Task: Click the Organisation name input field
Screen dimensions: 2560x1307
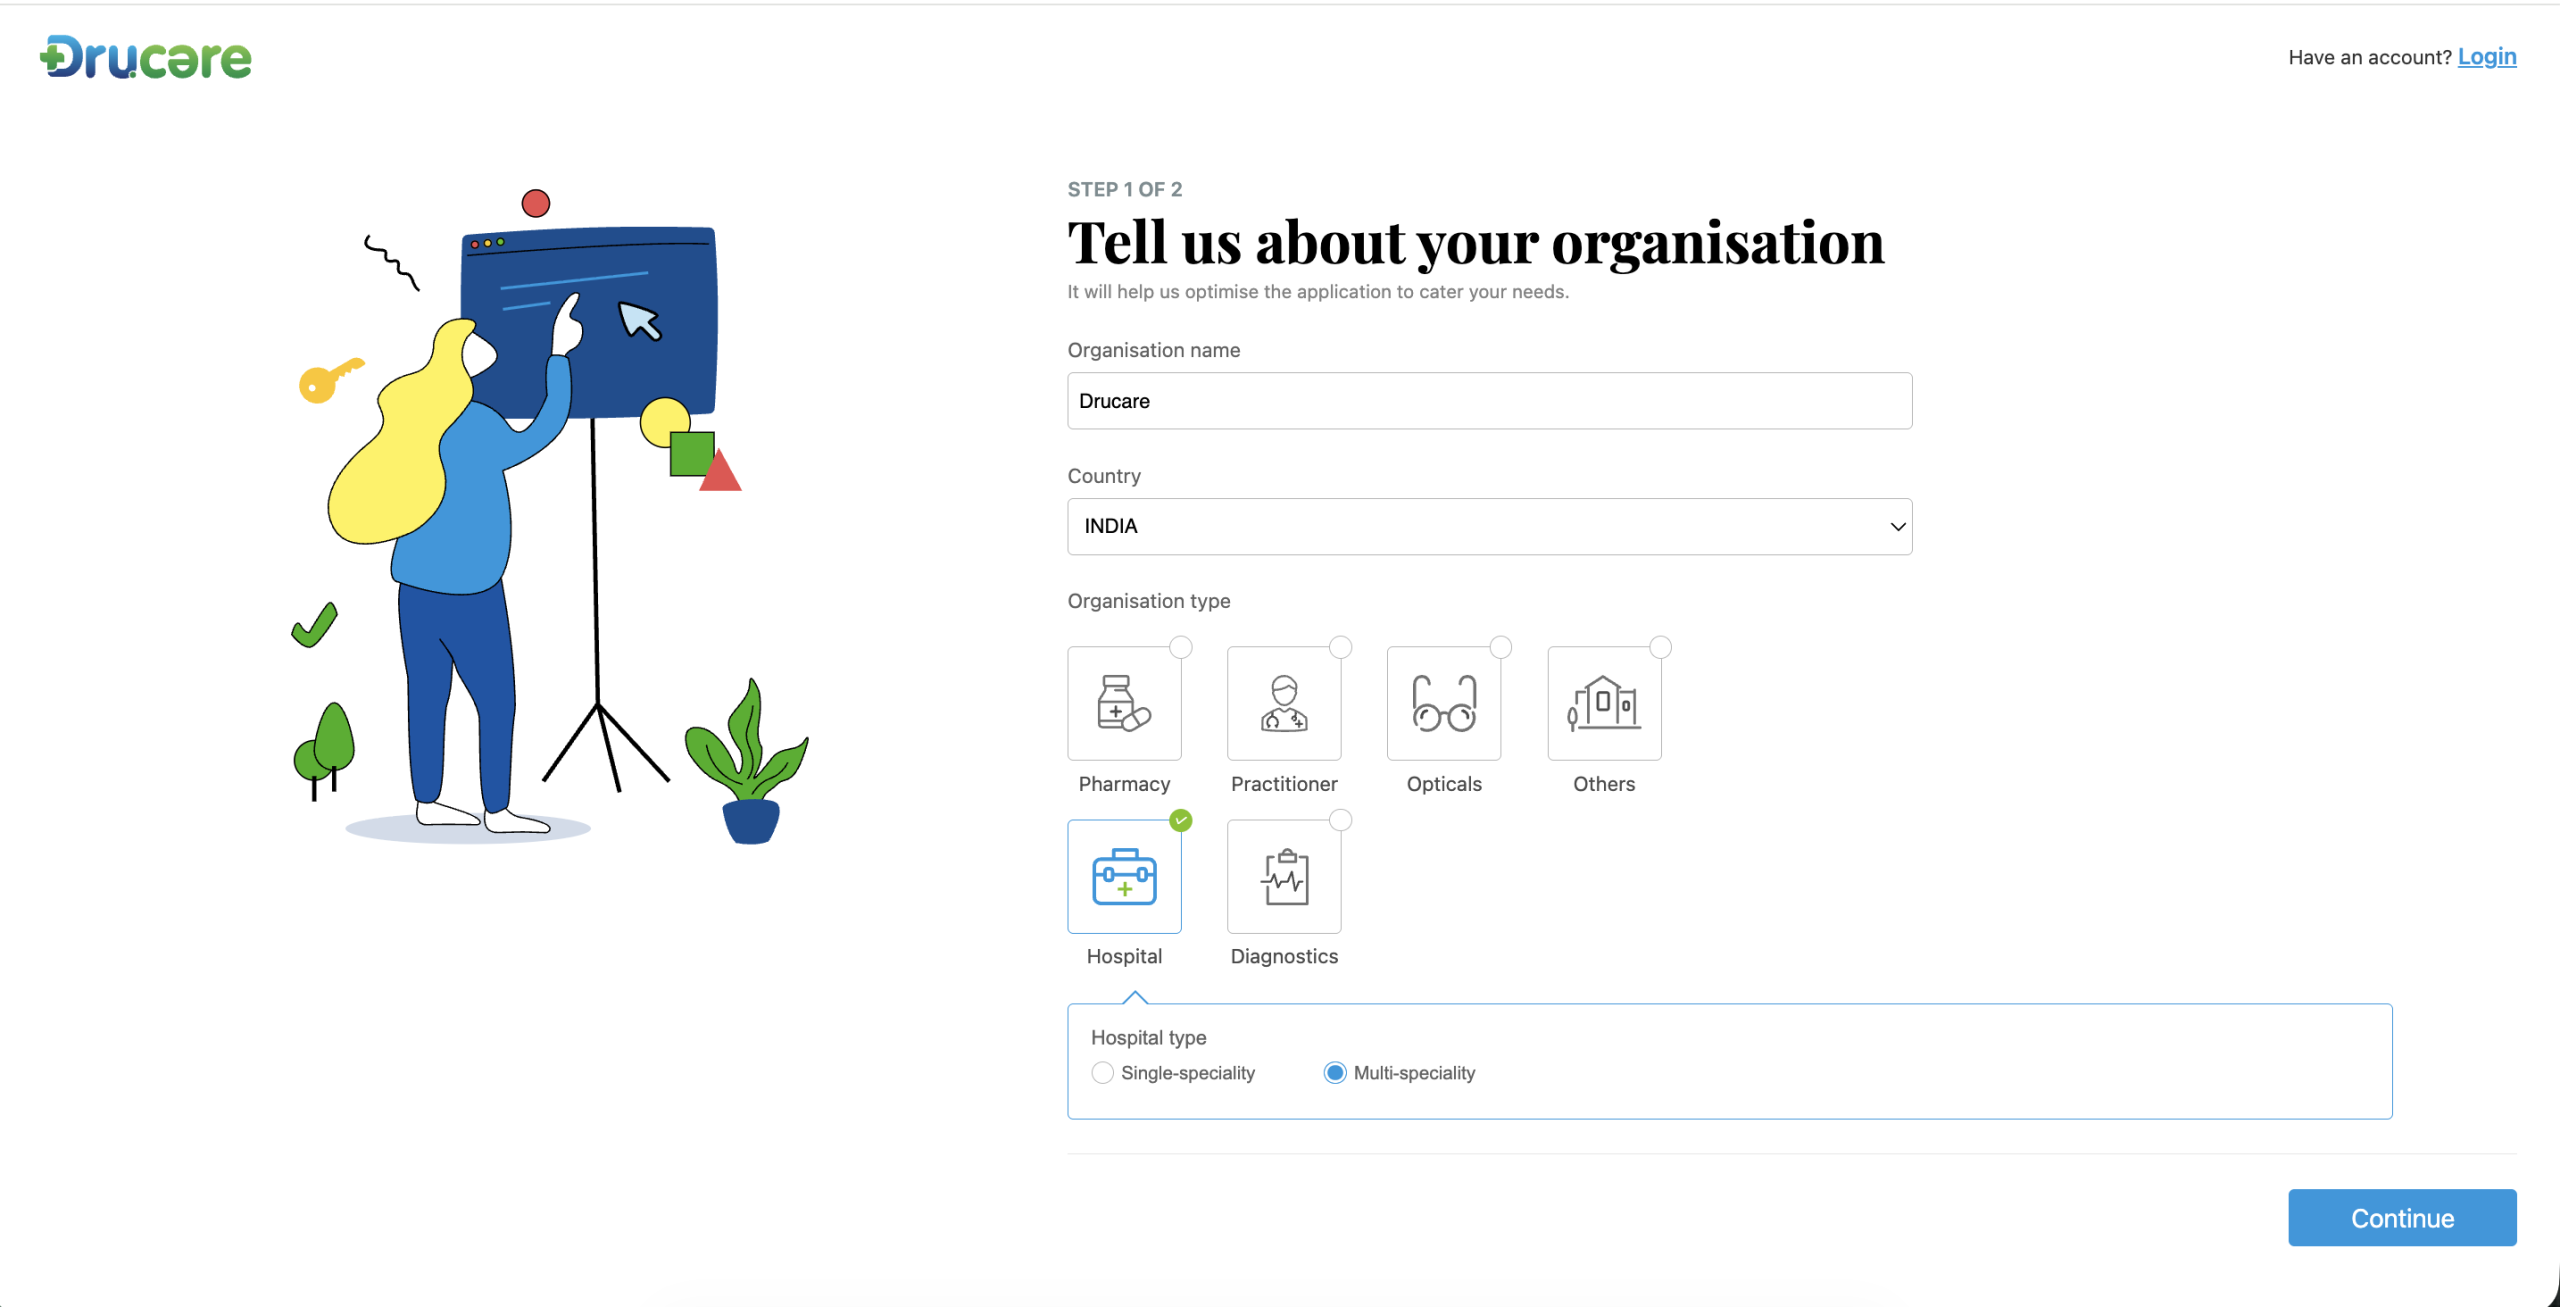Action: click(1488, 401)
